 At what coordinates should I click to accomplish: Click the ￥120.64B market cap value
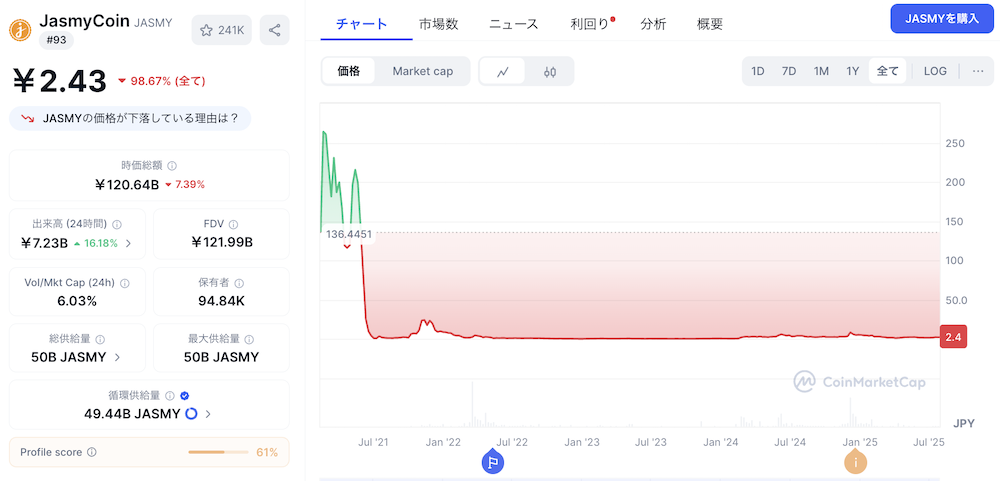126,184
